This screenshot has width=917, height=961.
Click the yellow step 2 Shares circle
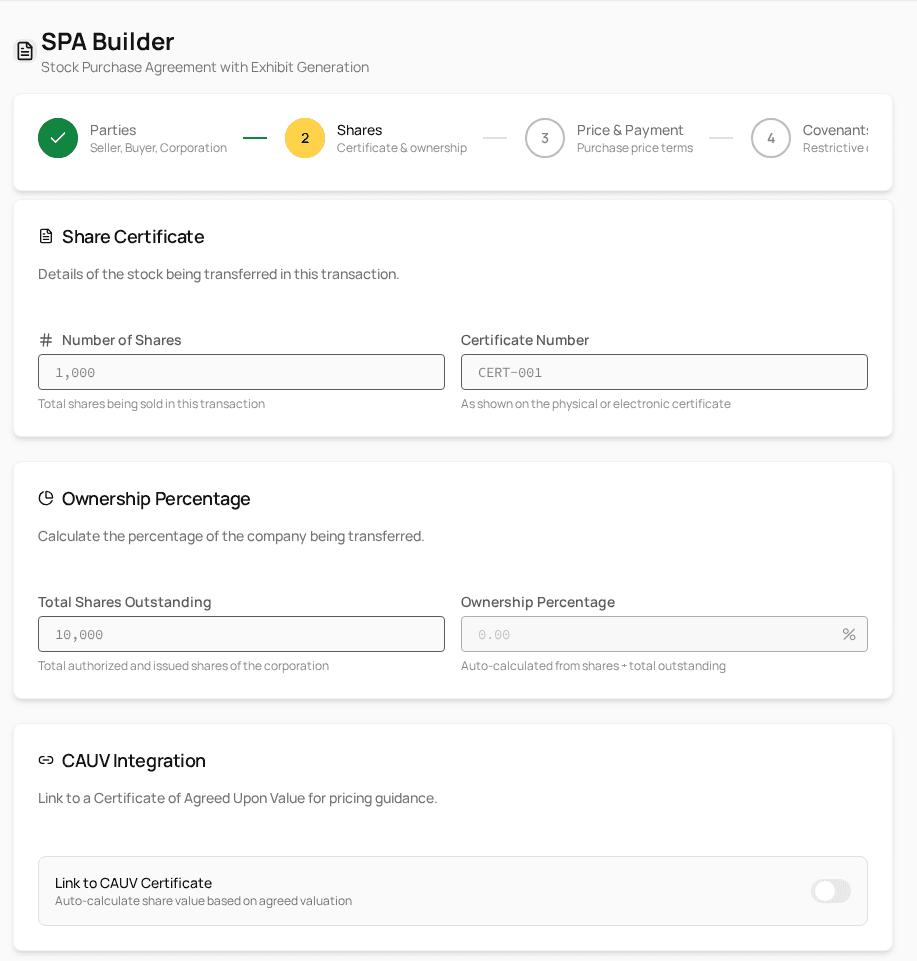click(305, 138)
